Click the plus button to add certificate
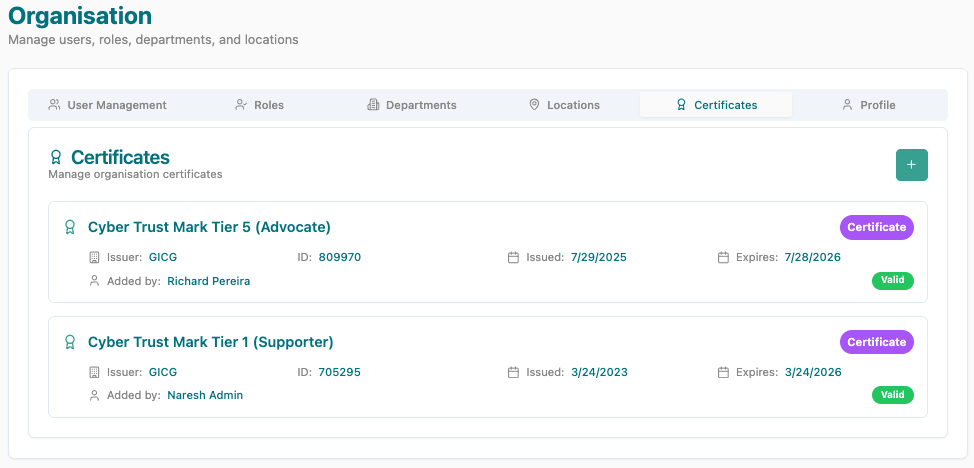Image resolution: width=974 pixels, height=468 pixels. tap(911, 165)
